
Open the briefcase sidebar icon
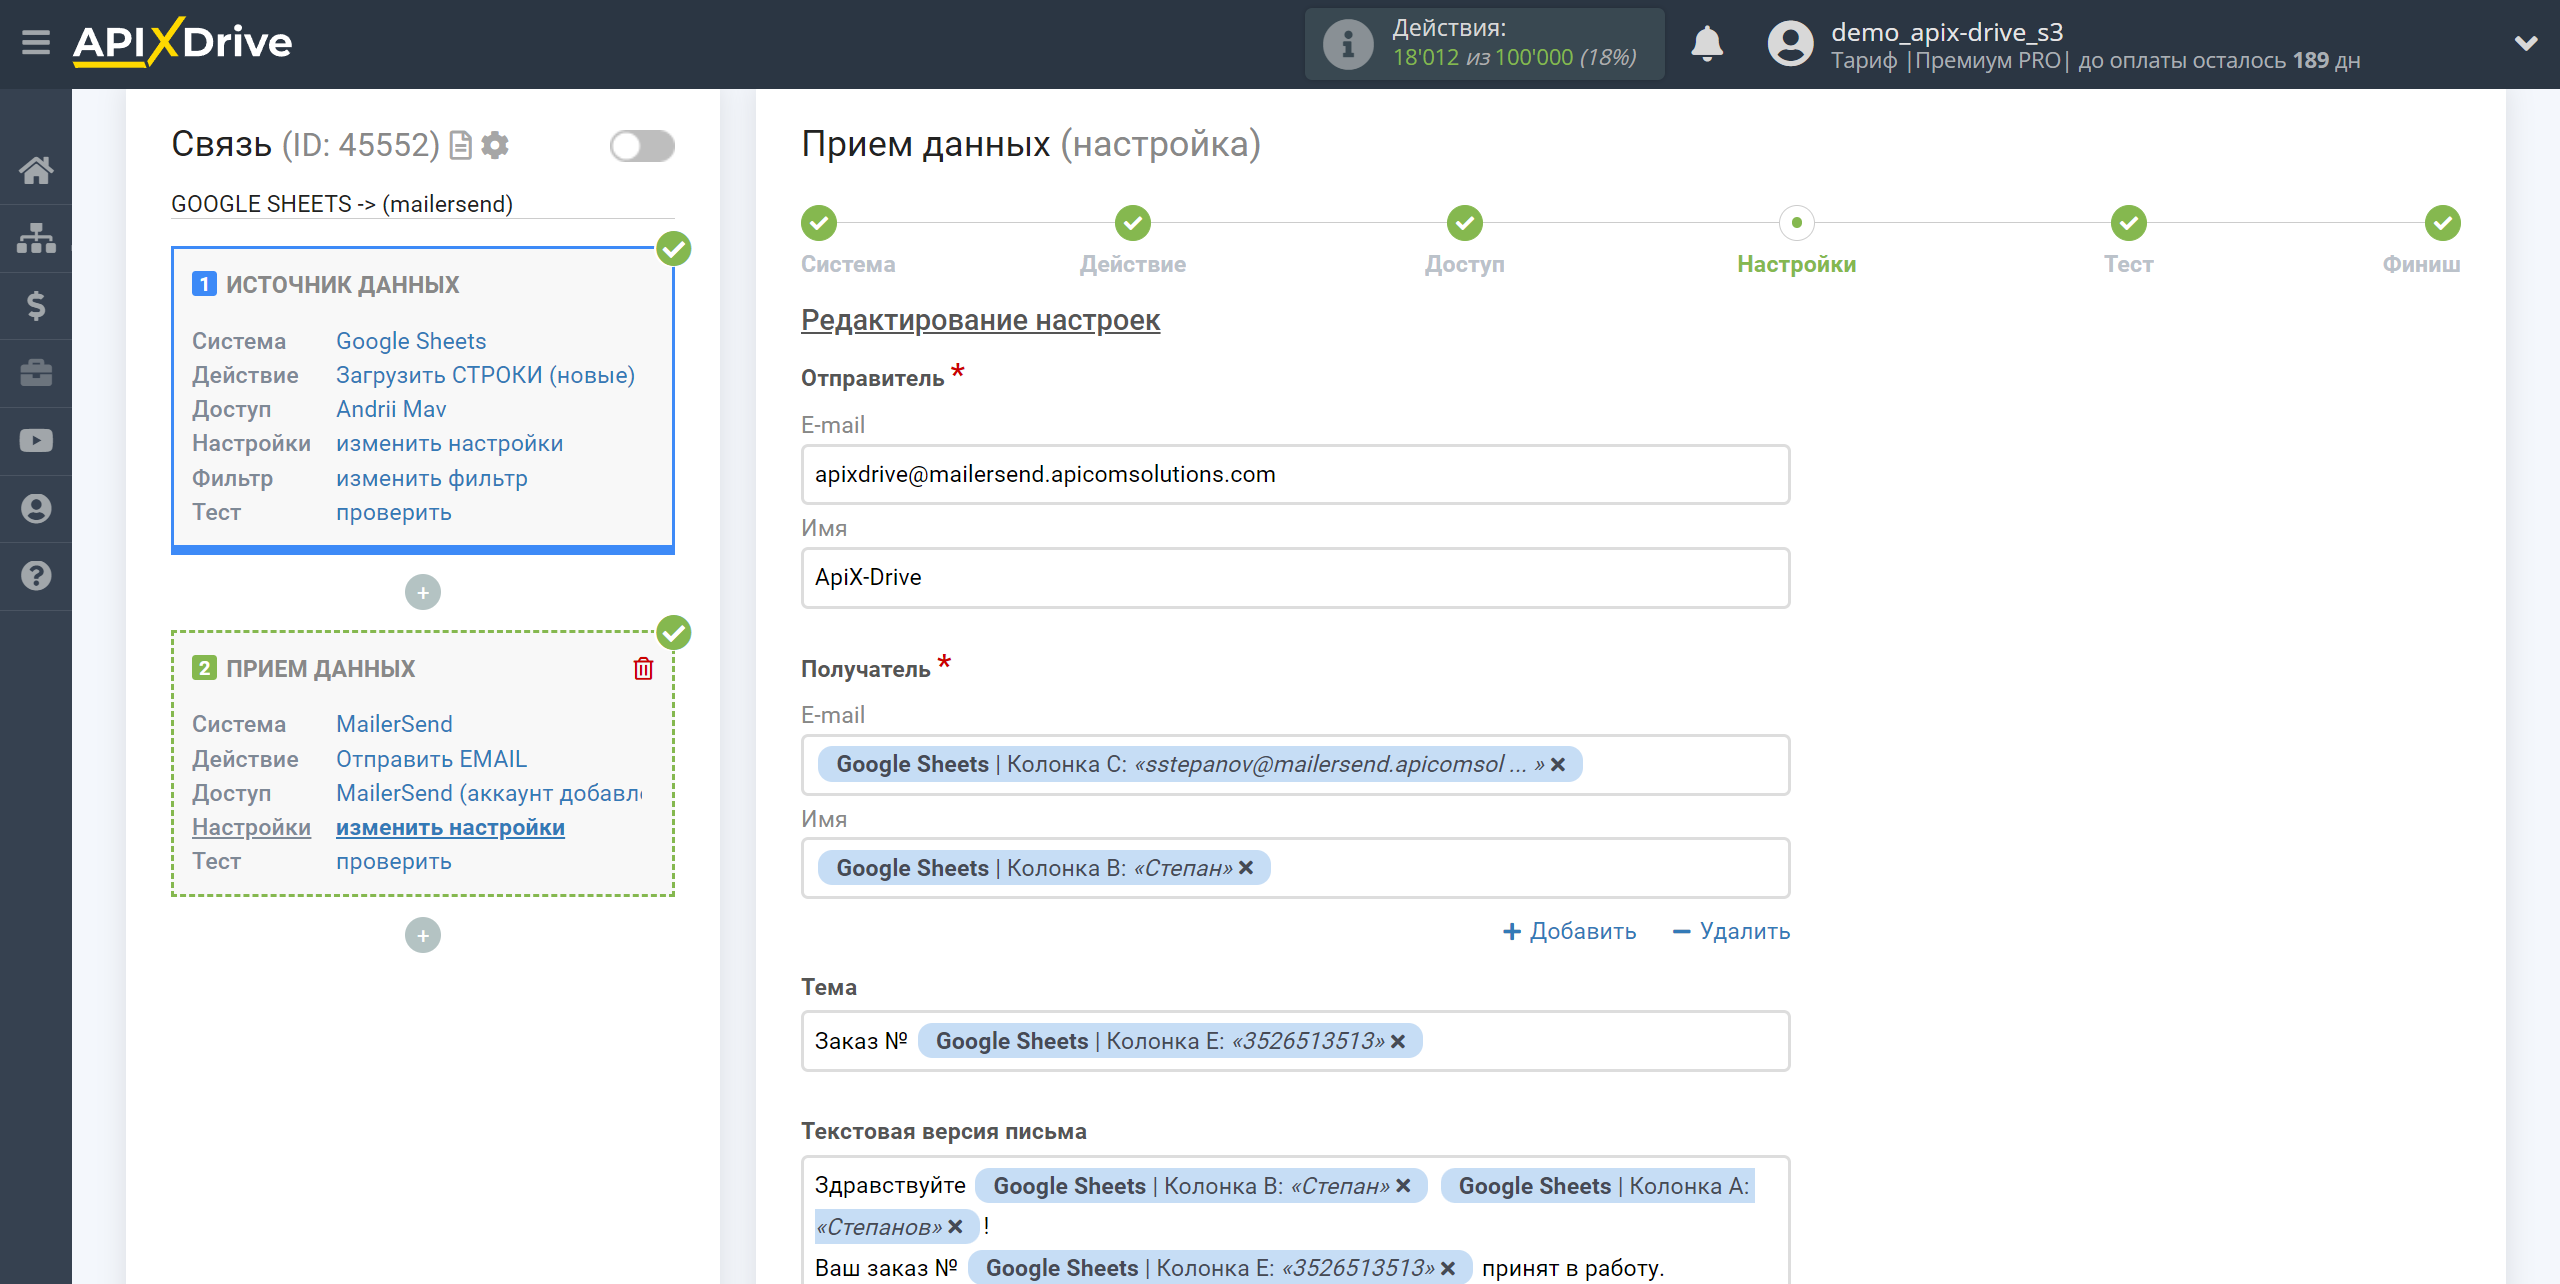(36, 373)
